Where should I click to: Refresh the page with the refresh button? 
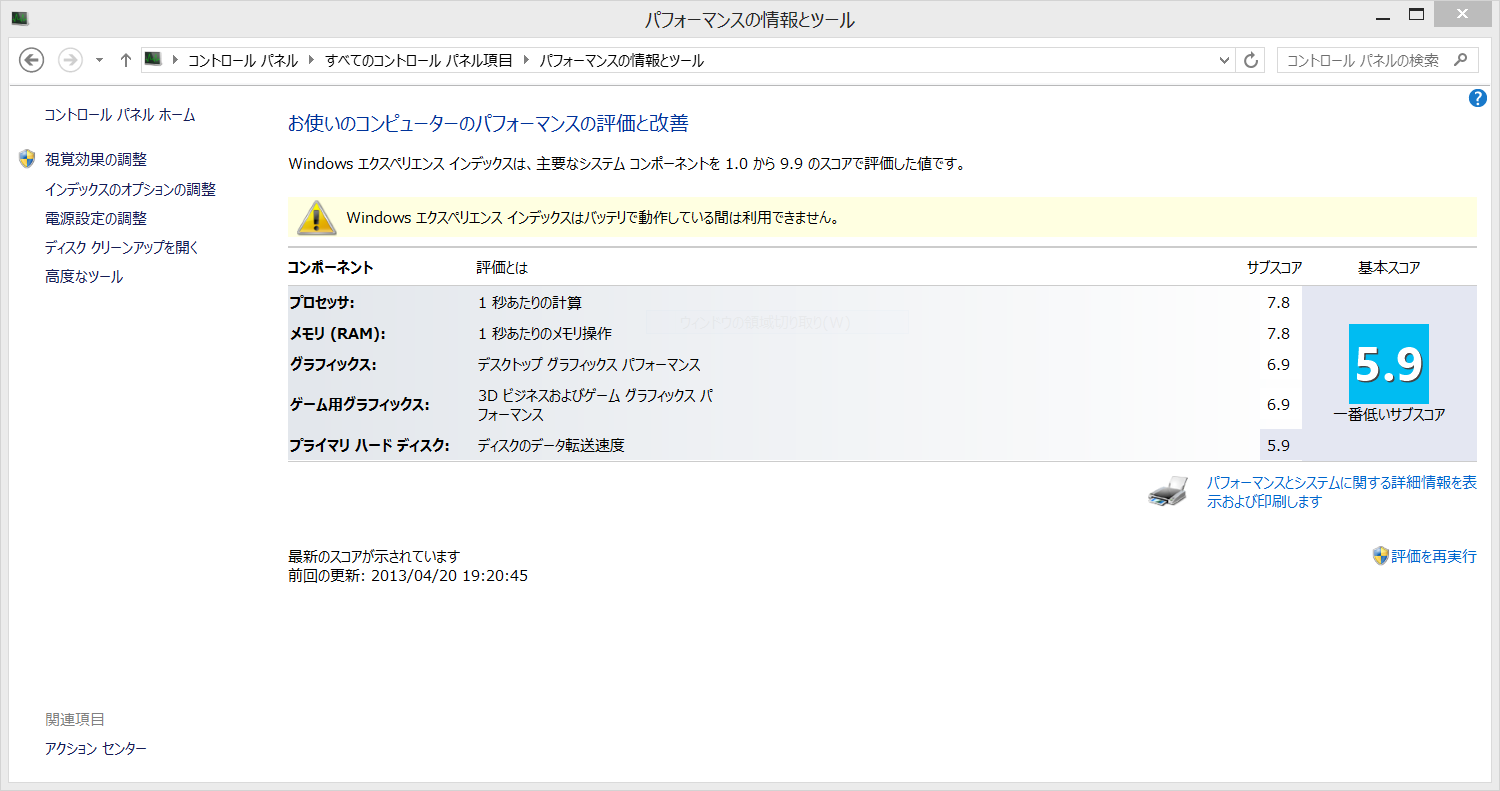tap(1250, 61)
